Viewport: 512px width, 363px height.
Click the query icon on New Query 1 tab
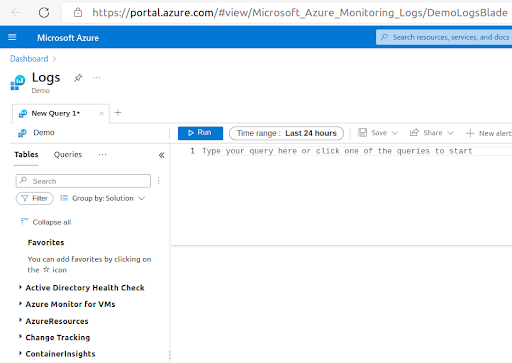point(23,114)
